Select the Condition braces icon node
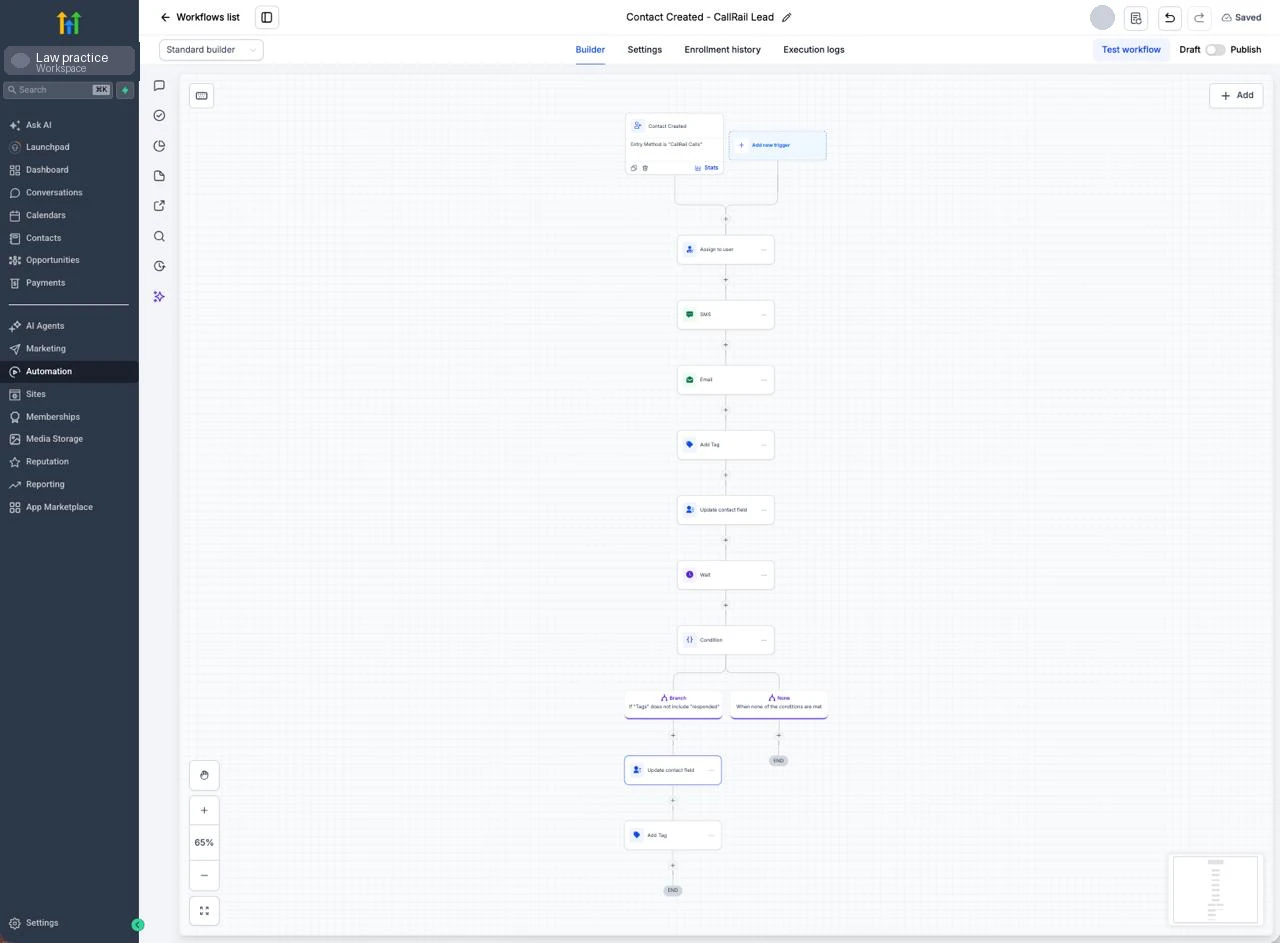Viewport: 1280px width, 943px height. [690, 640]
